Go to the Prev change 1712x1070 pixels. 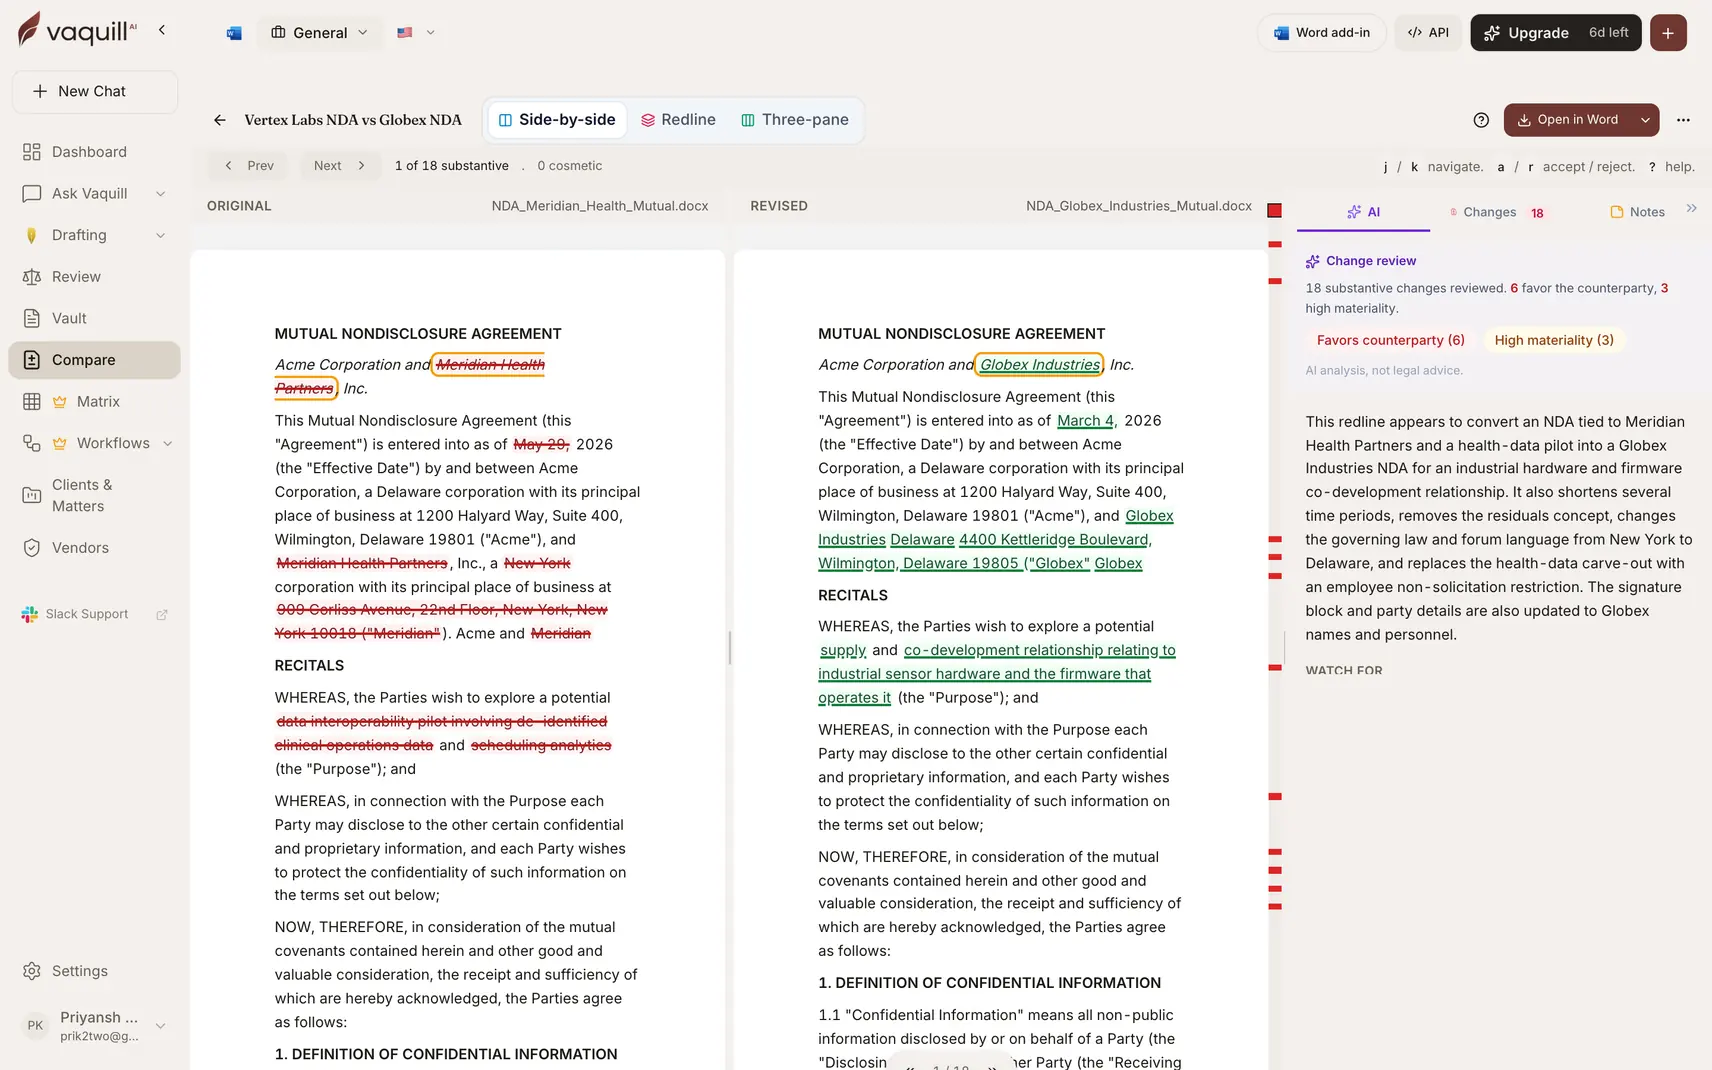(248, 166)
